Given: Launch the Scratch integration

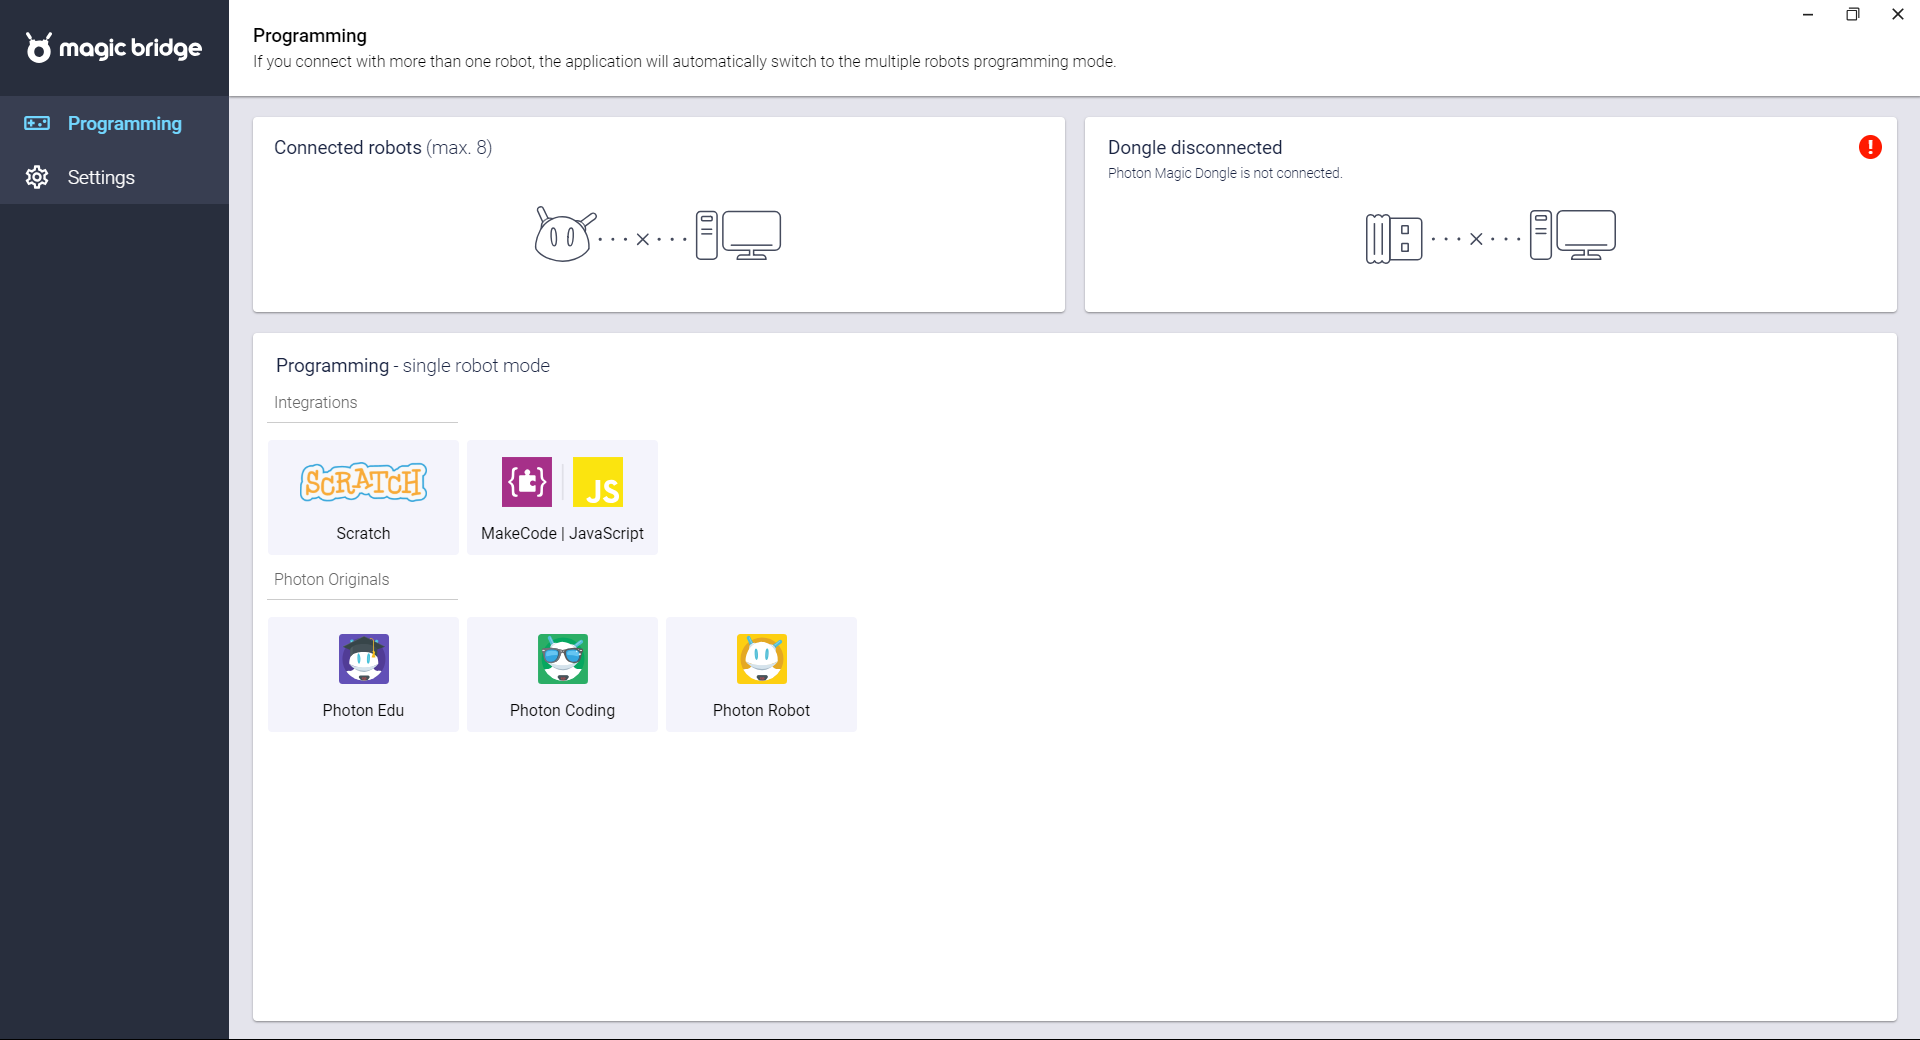Looking at the screenshot, I should pyautogui.click(x=363, y=497).
